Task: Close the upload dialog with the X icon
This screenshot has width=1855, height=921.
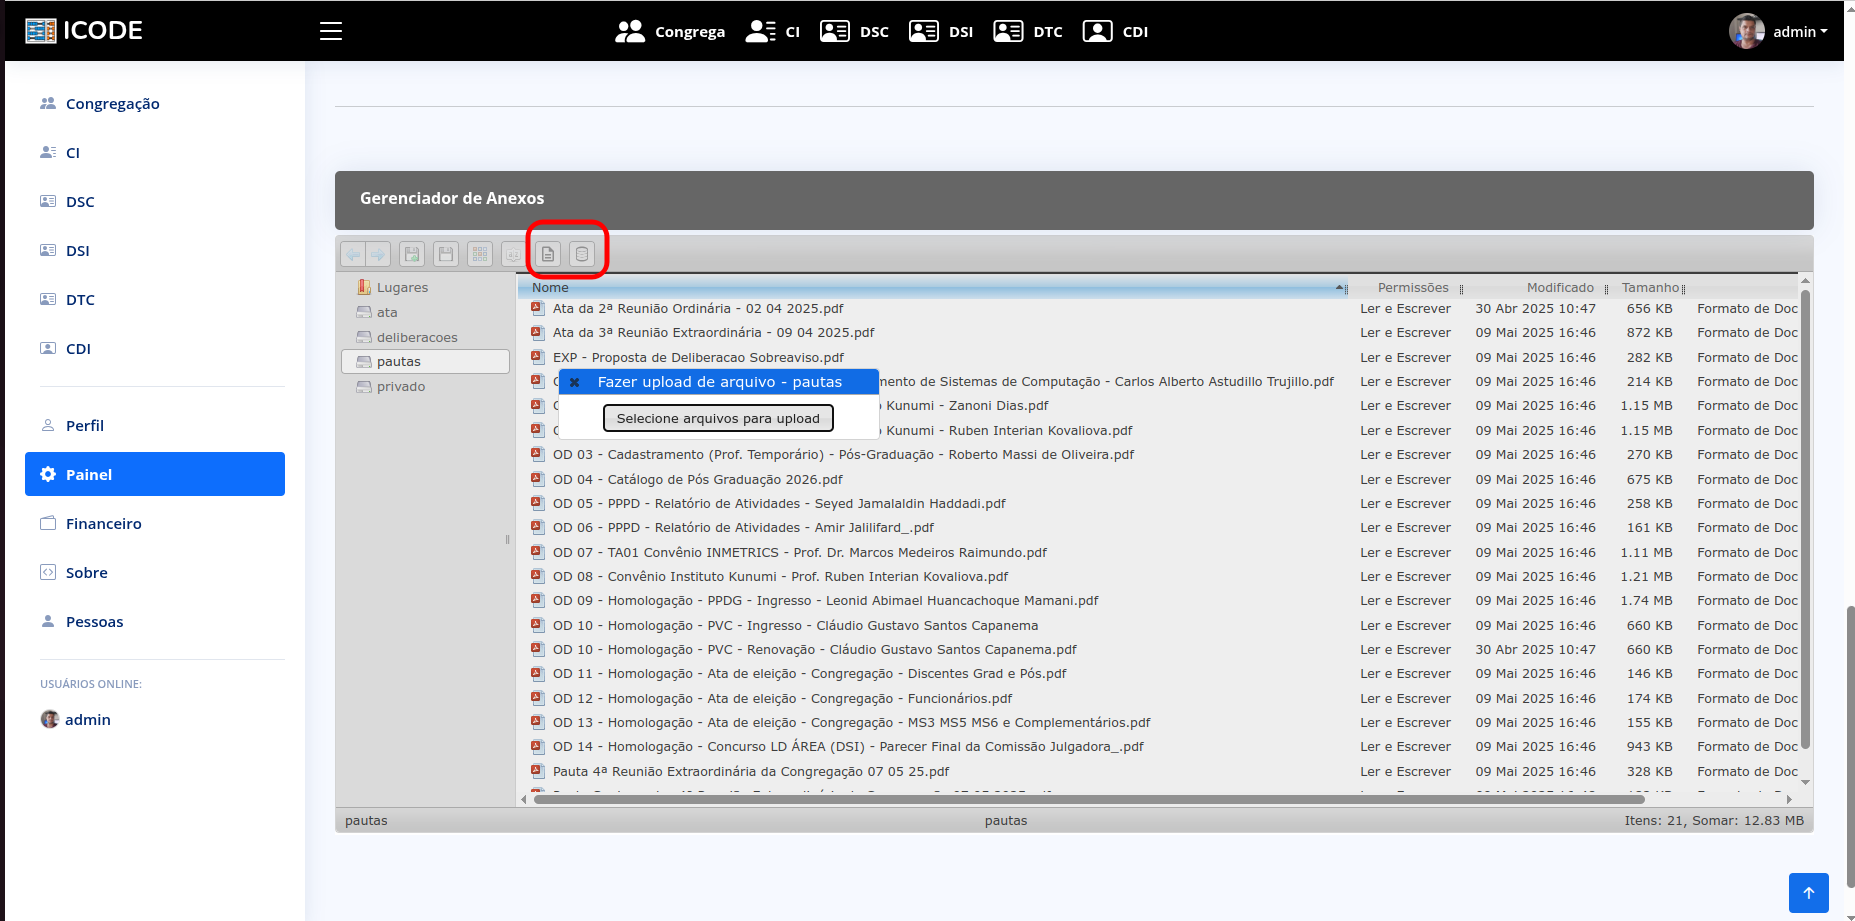Action: click(x=575, y=382)
